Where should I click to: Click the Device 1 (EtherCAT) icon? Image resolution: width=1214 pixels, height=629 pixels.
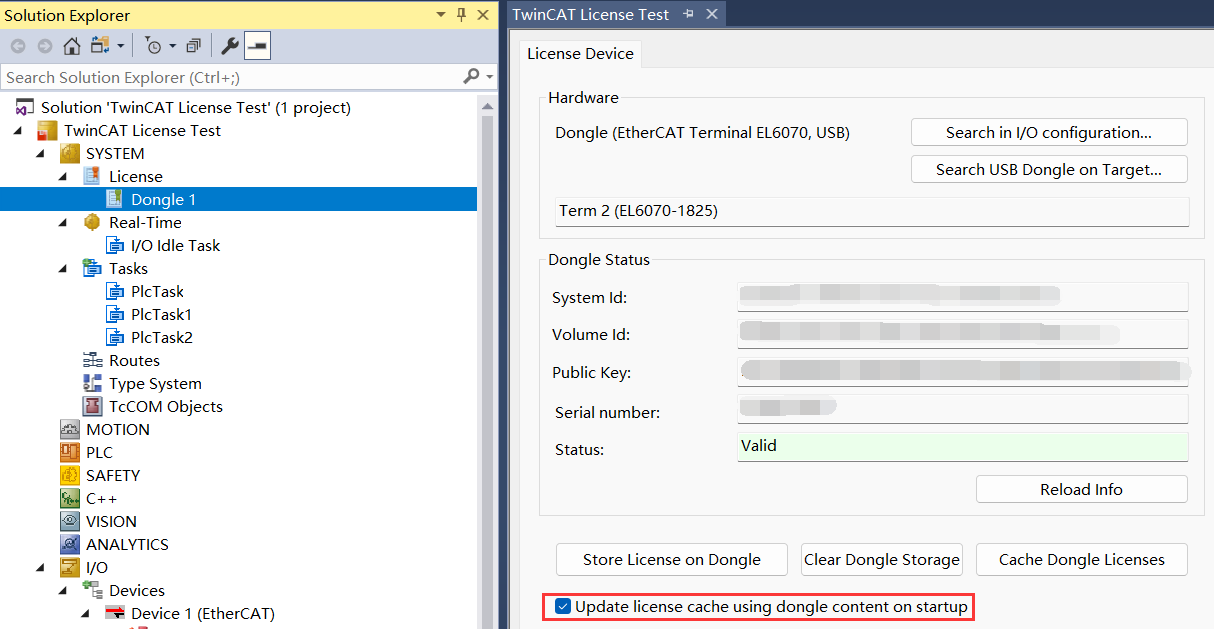tap(115, 613)
